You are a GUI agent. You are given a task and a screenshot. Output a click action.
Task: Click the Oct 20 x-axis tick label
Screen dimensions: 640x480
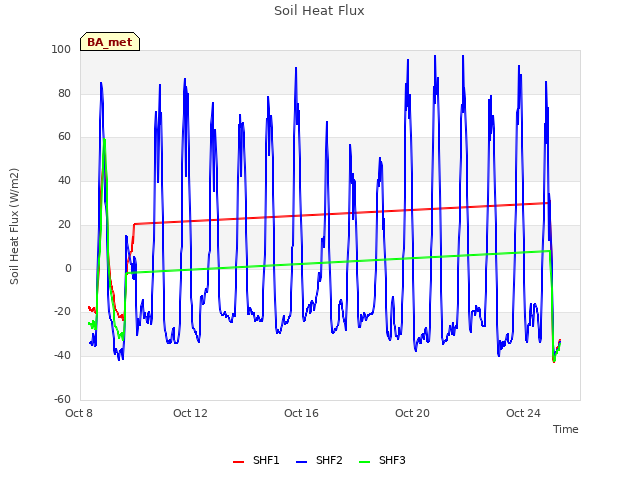tap(412, 413)
